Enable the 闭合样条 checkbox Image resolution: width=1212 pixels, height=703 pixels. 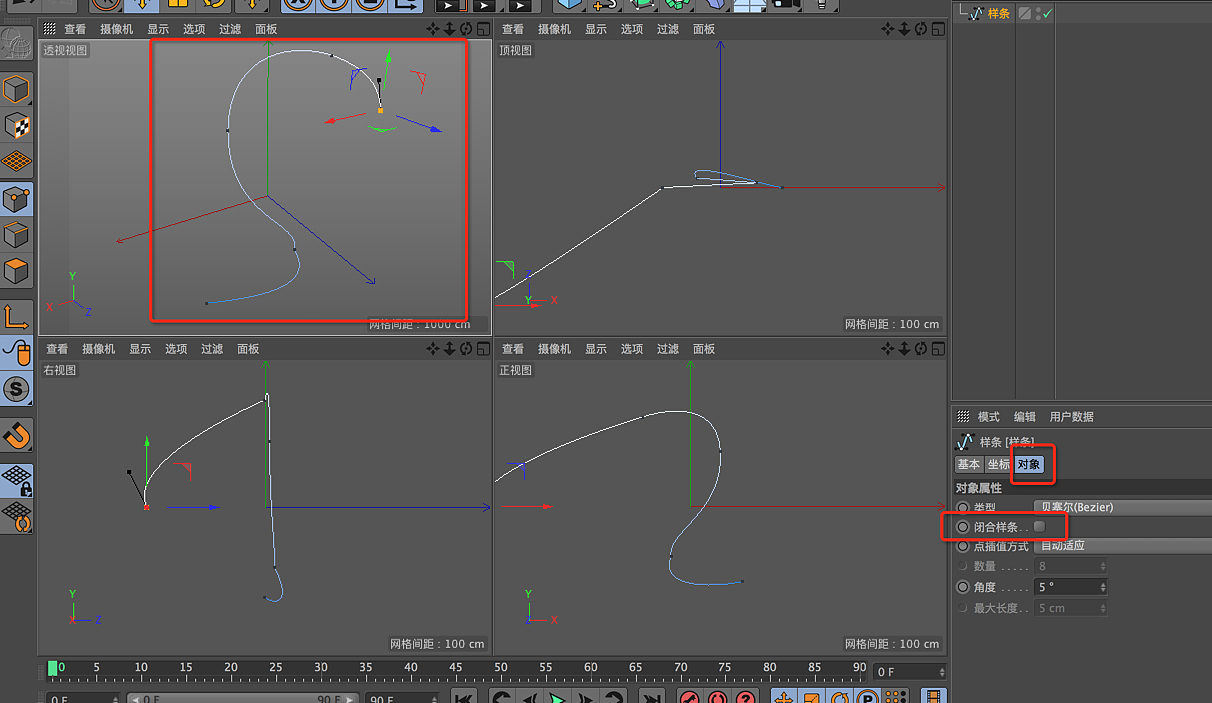click(1040, 526)
